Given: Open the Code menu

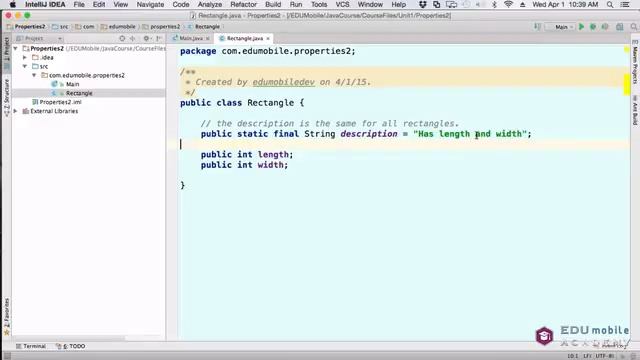Looking at the screenshot, I should point(180,4).
